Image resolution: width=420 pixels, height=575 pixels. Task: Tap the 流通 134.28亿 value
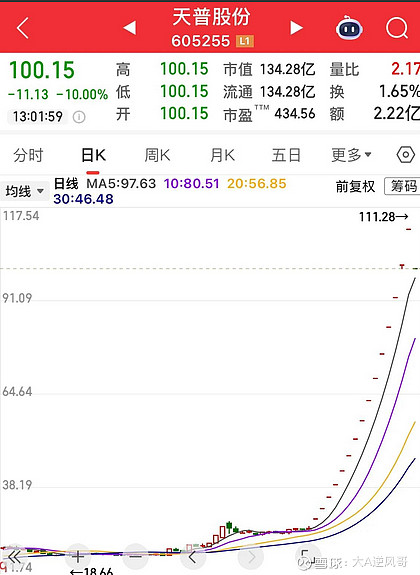(288, 92)
